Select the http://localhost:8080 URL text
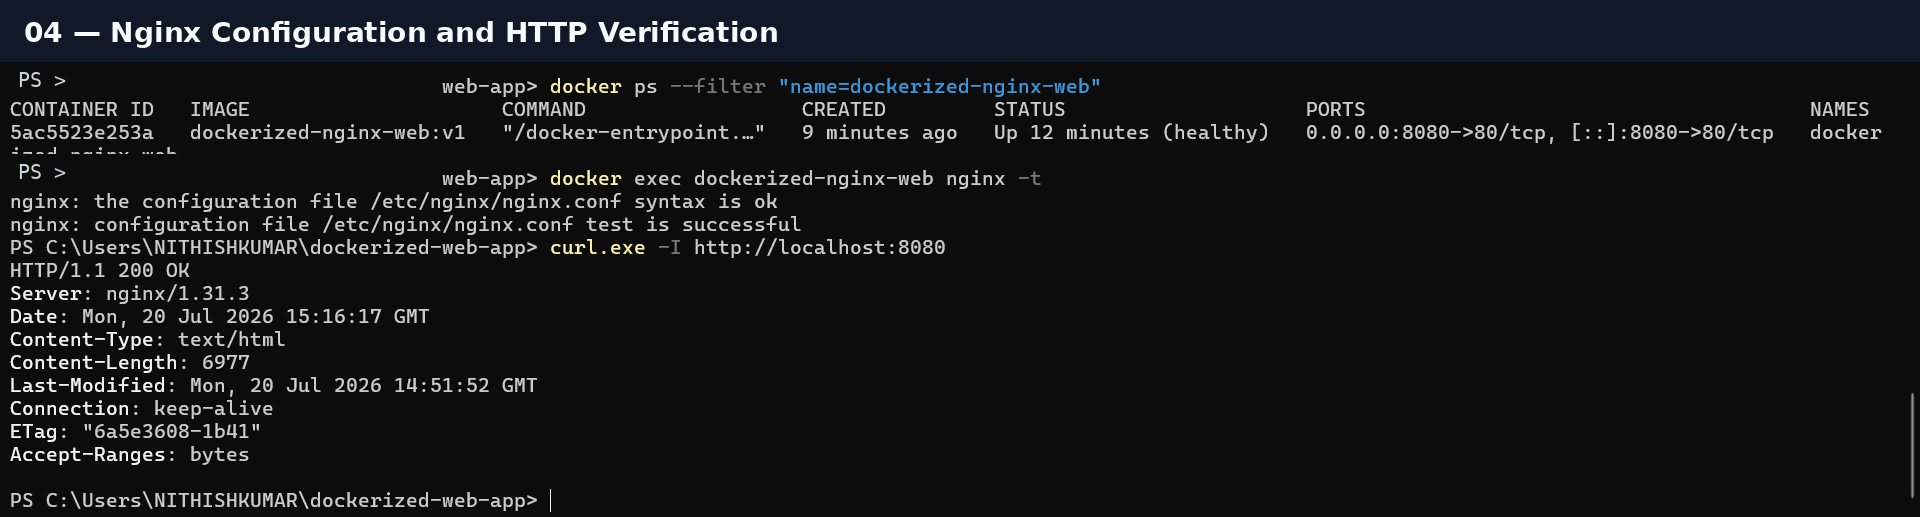This screenshot has height=517, width=1920. (819, 247)
